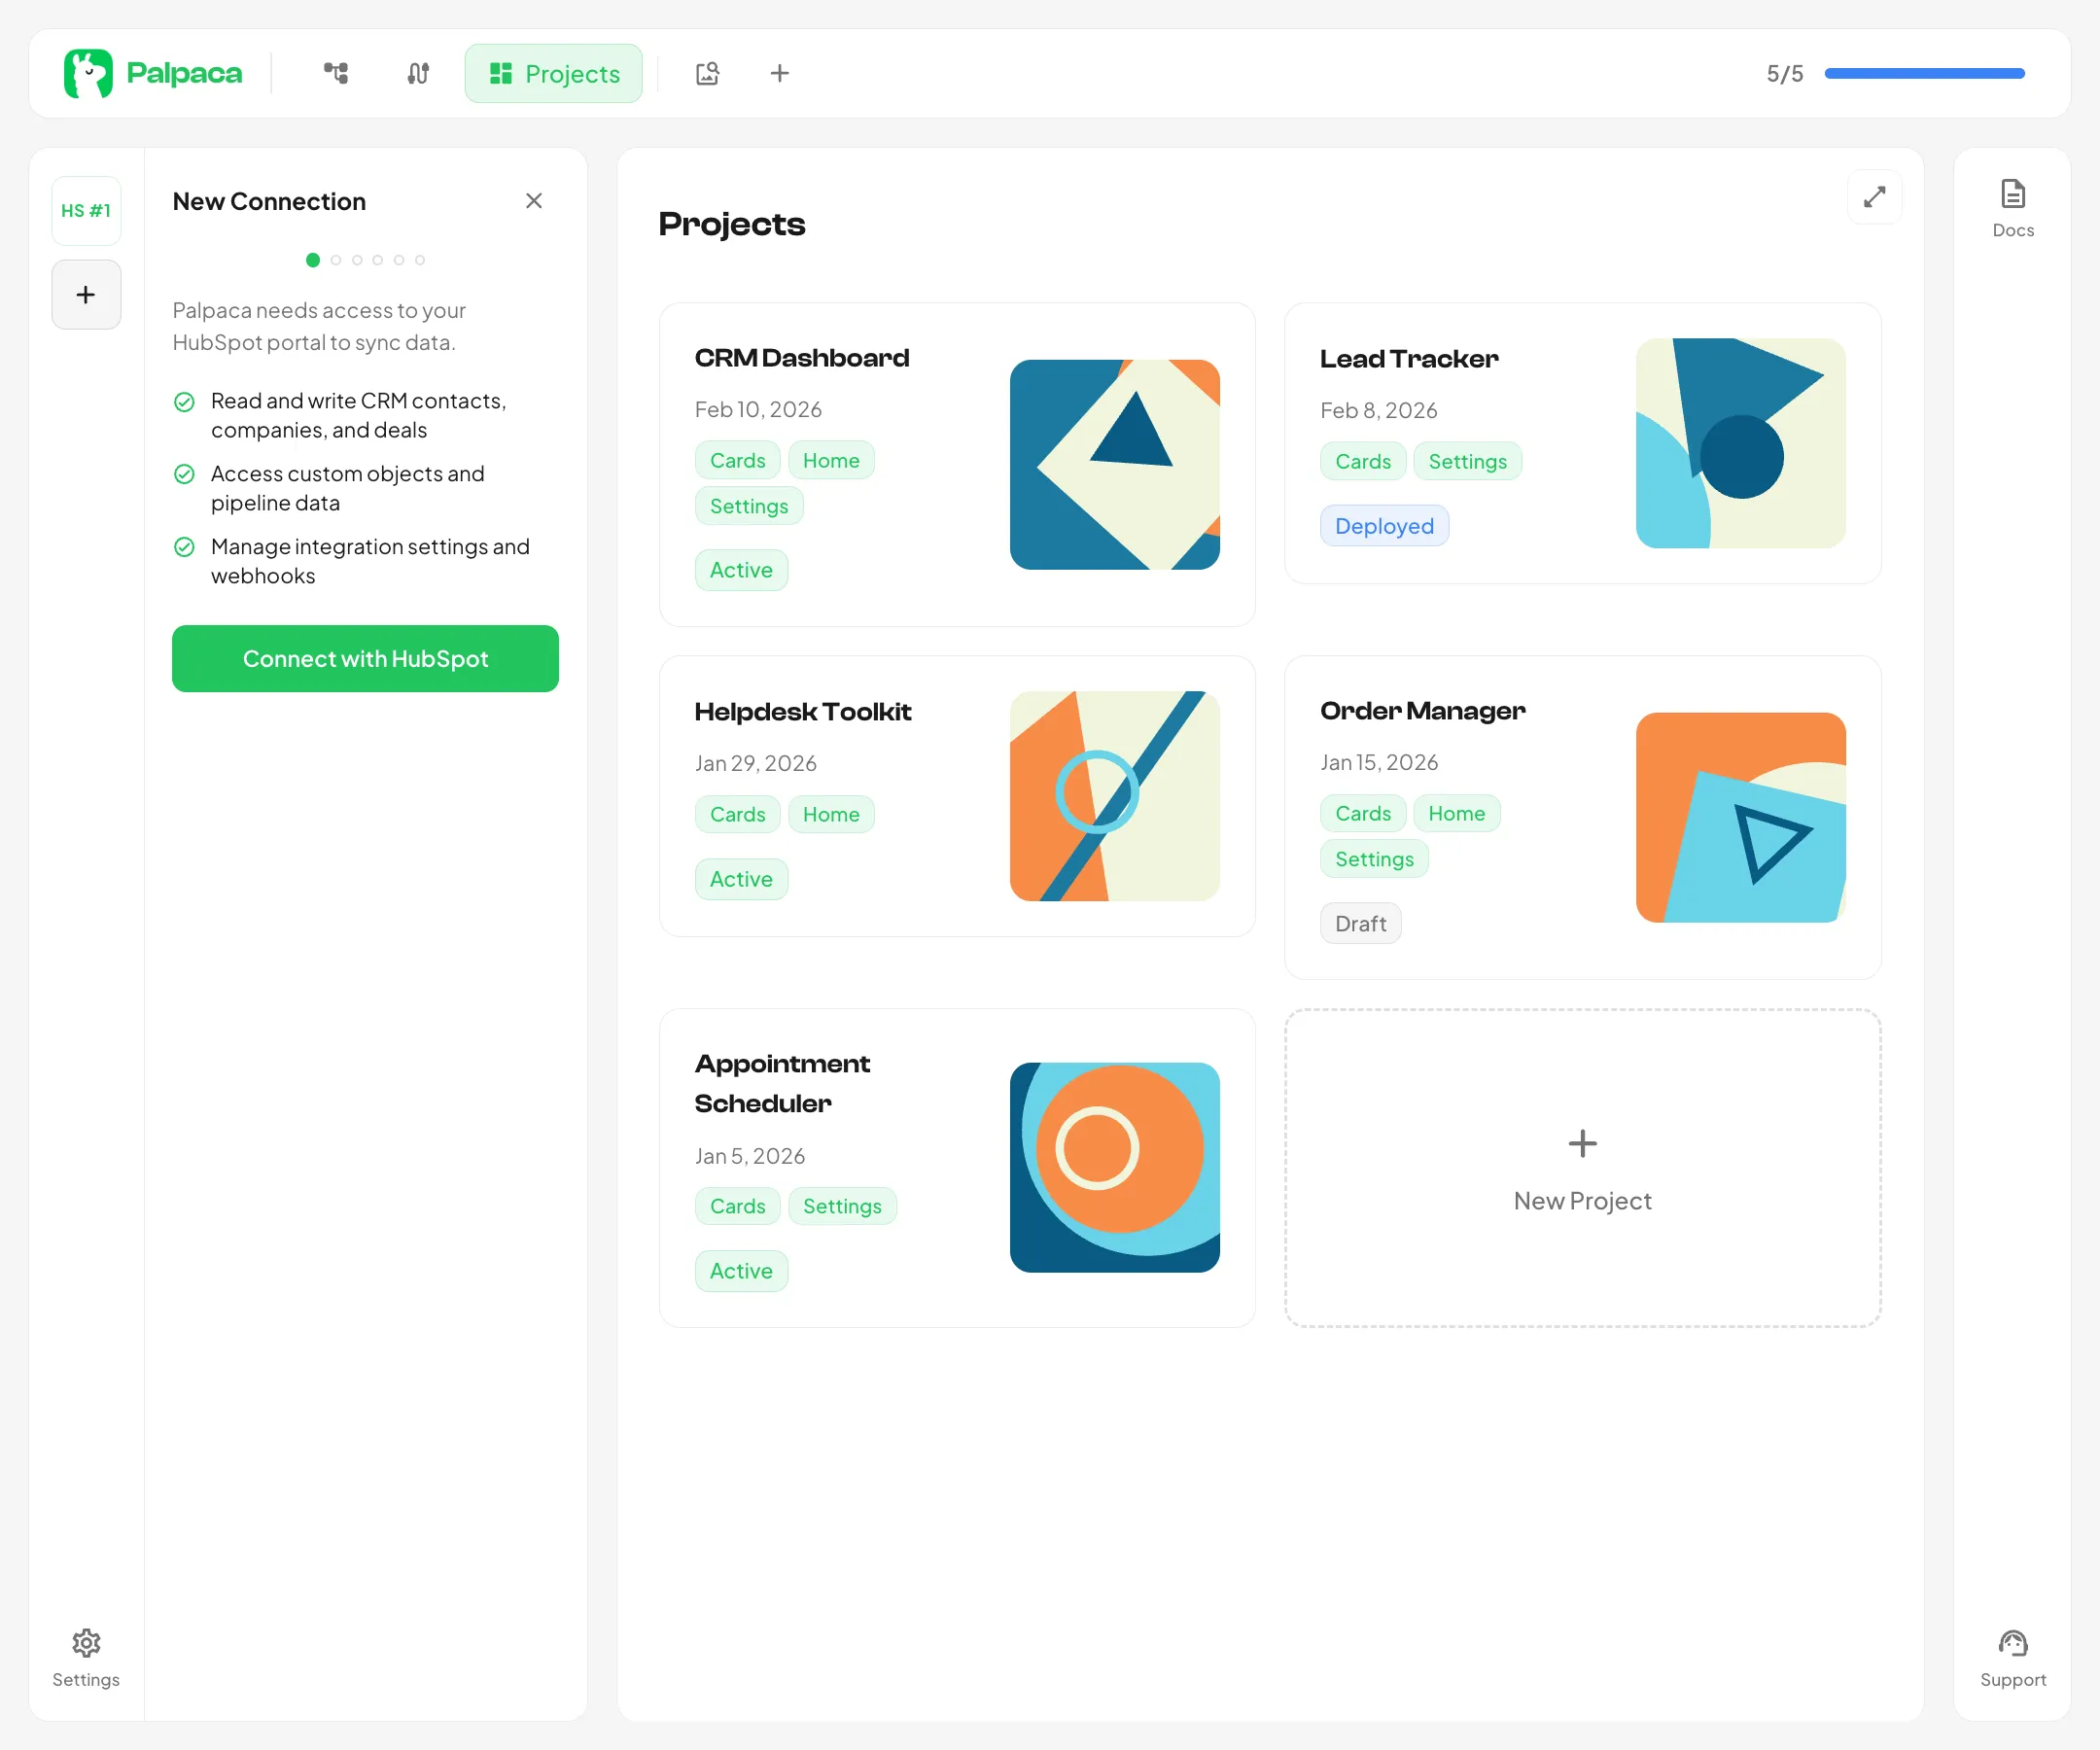This screenshot has height=1750, width=2100.
Task: Open the Docs panel on the right
Action: pyautogui.click(x=2012, y=205)
